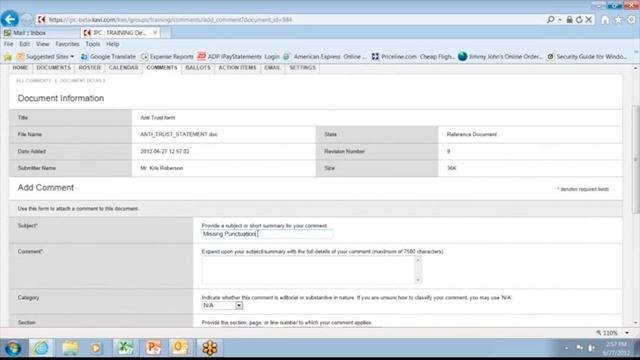Viewport: 640px width, 360px height.
Task: Open American Express Online bookmark
Action: click(x=325, y=57)
